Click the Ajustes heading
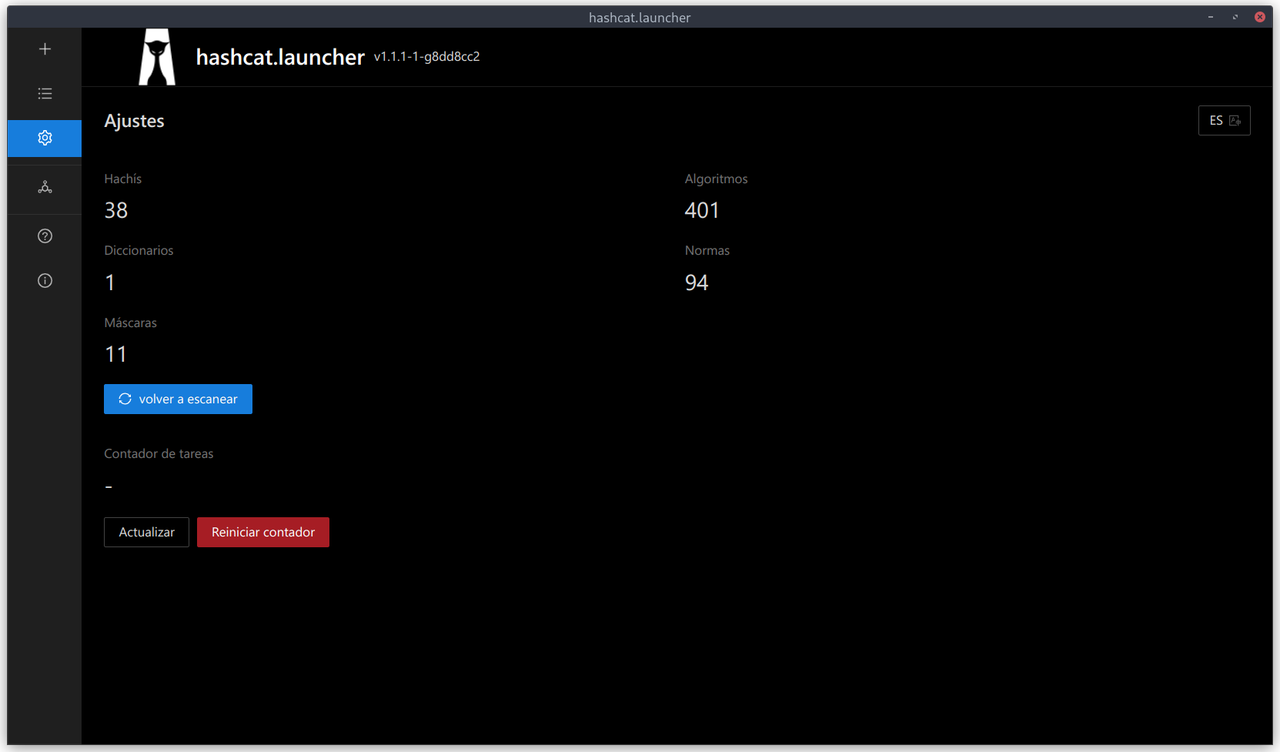Viewport: 1280px width, 752px height. [x=134, y=121]
